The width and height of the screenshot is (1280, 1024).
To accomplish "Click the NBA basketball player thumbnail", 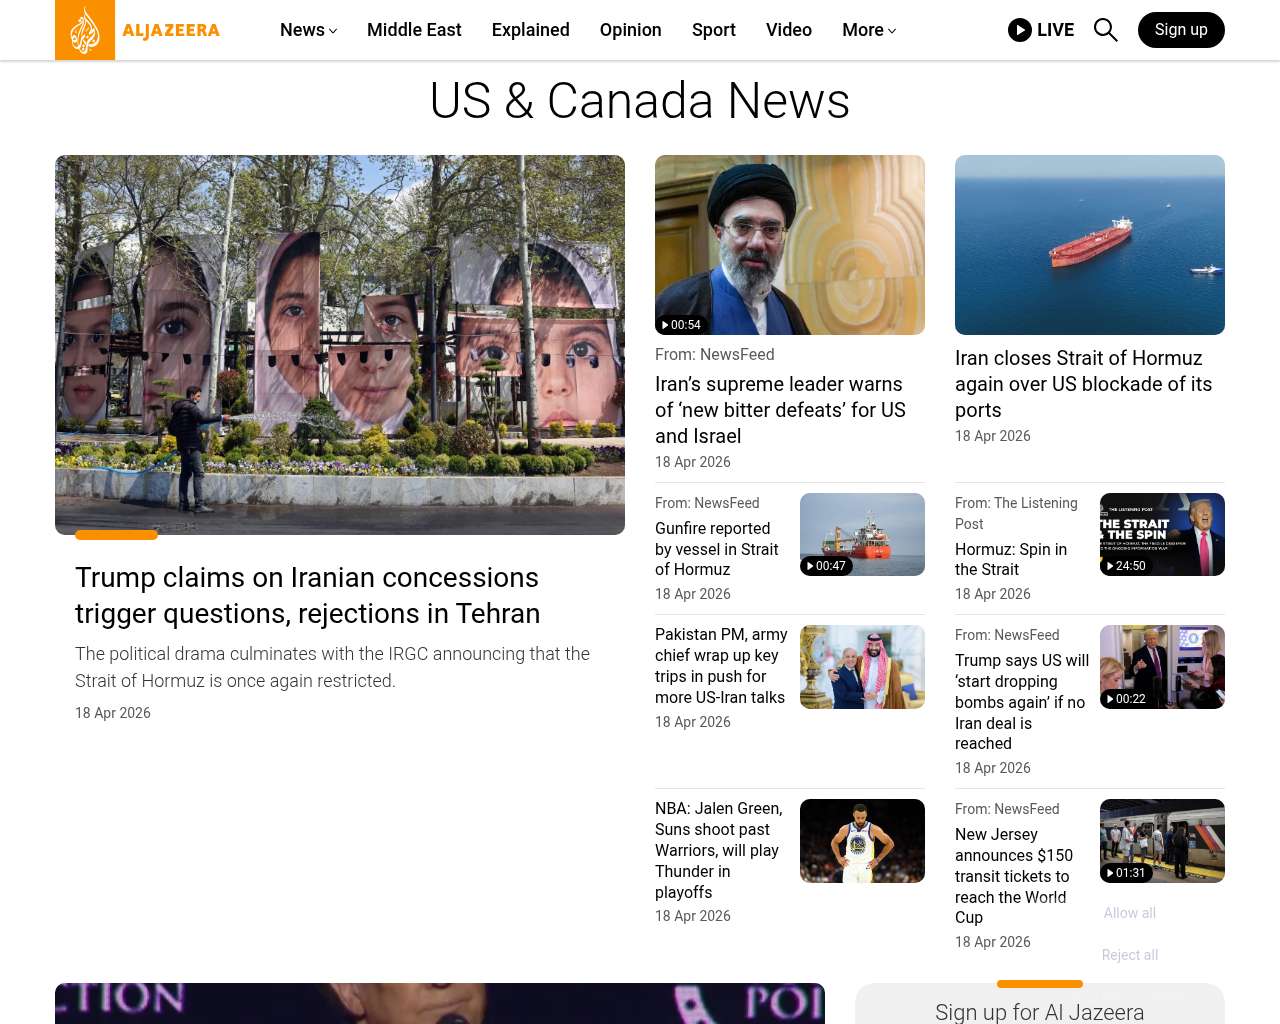I will pyautogui.click(x=862, y=841).
